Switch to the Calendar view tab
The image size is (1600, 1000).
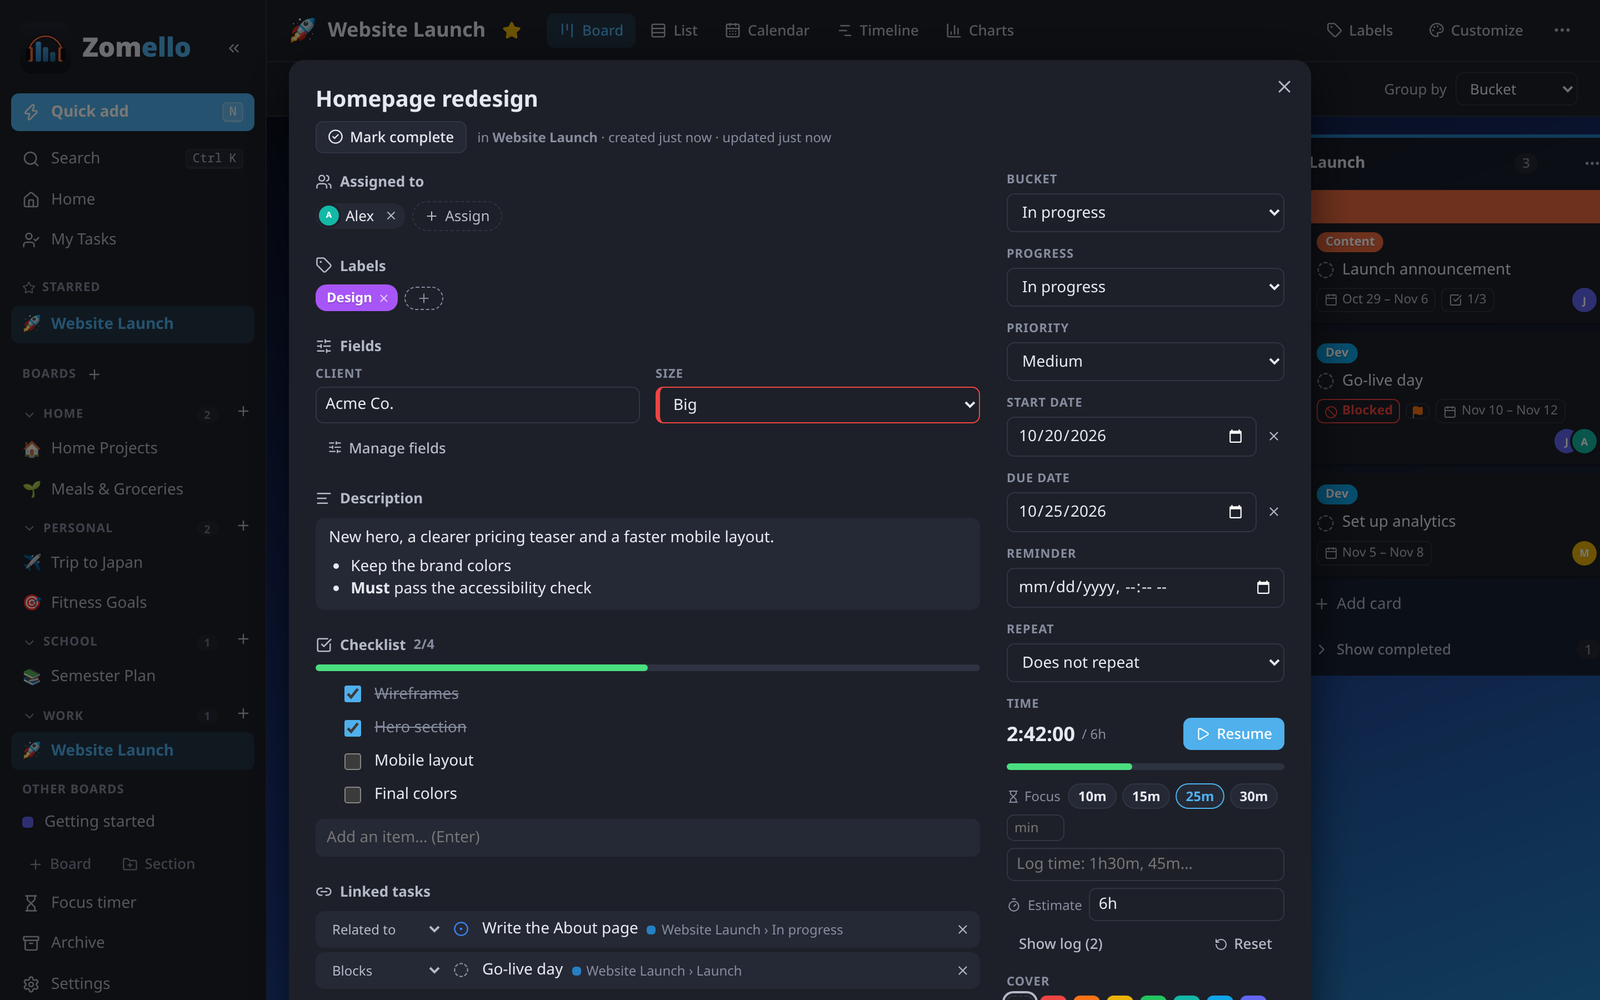pyautogui.click(x=767, y=30)
